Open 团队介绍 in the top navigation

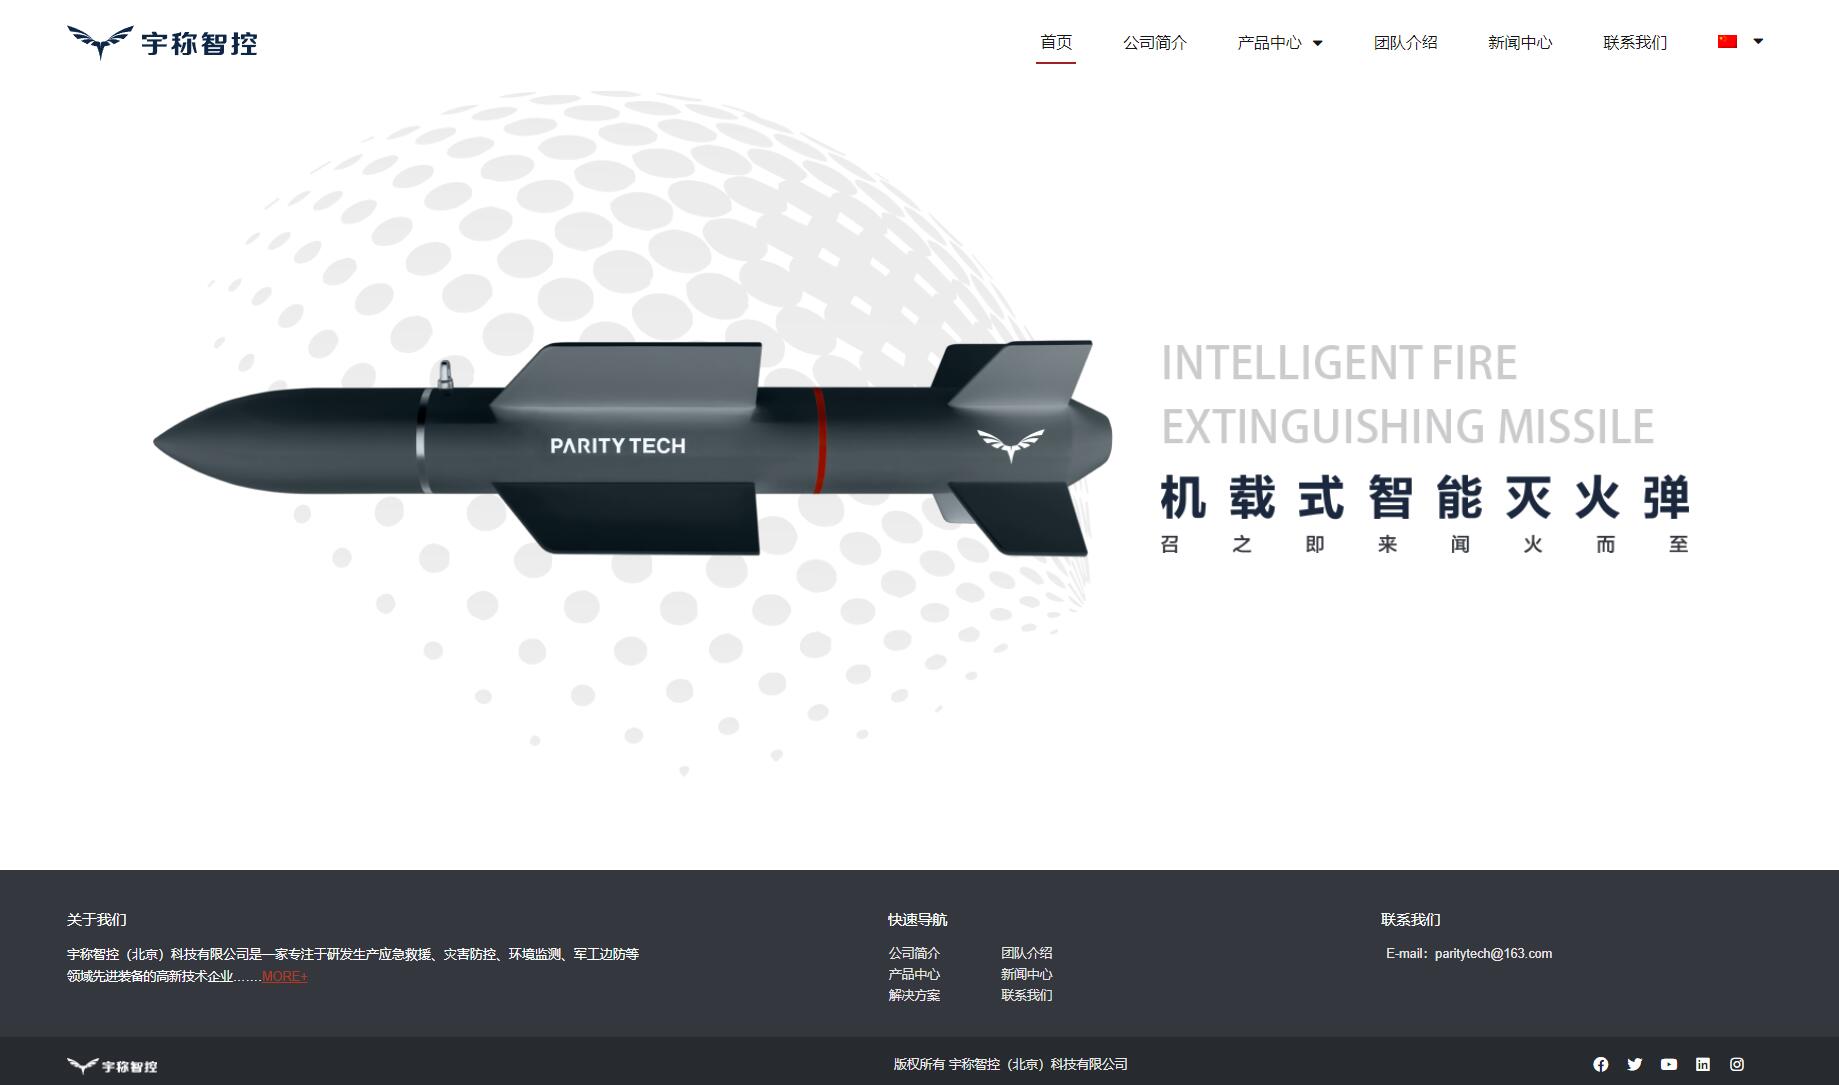click(1405, 42)
